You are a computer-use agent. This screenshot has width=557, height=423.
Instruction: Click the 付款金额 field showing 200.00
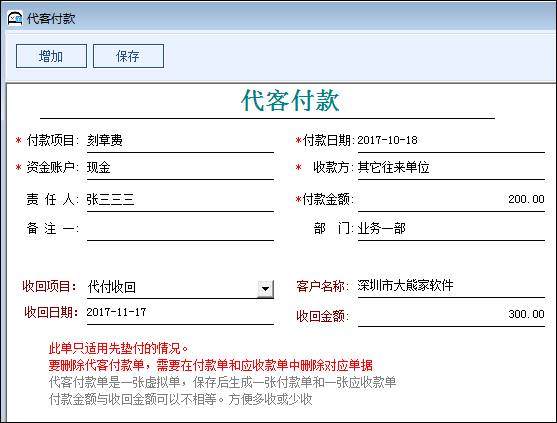click(451, 200)
